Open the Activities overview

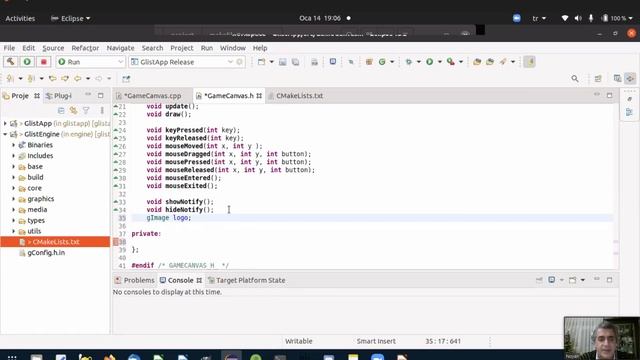(x=20, y=18)
